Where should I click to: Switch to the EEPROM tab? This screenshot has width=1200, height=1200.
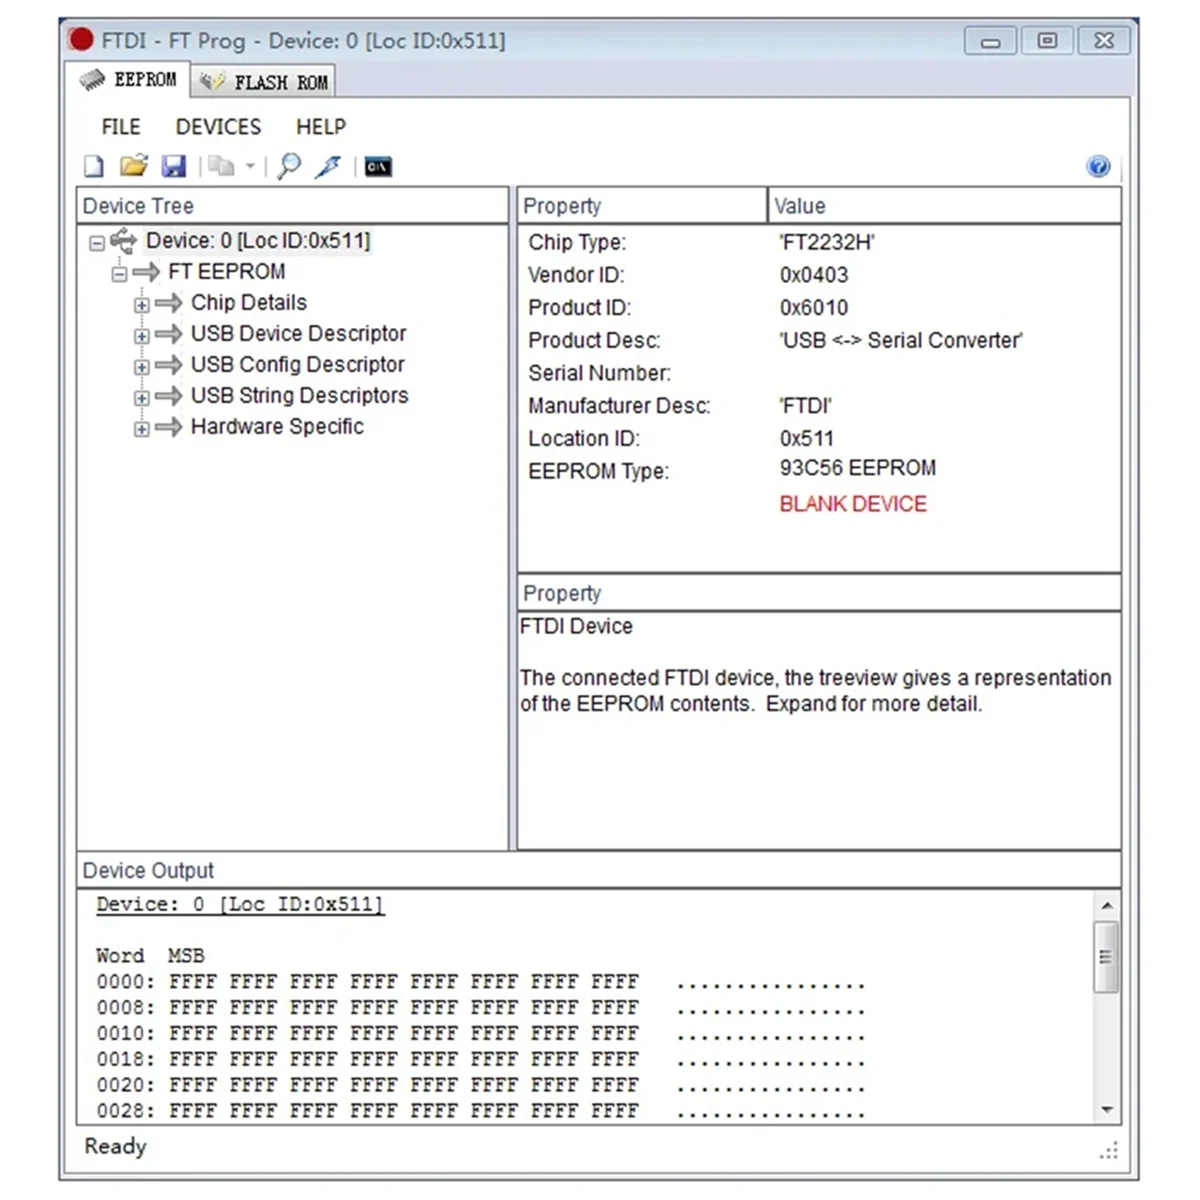[x=128, y=80]
